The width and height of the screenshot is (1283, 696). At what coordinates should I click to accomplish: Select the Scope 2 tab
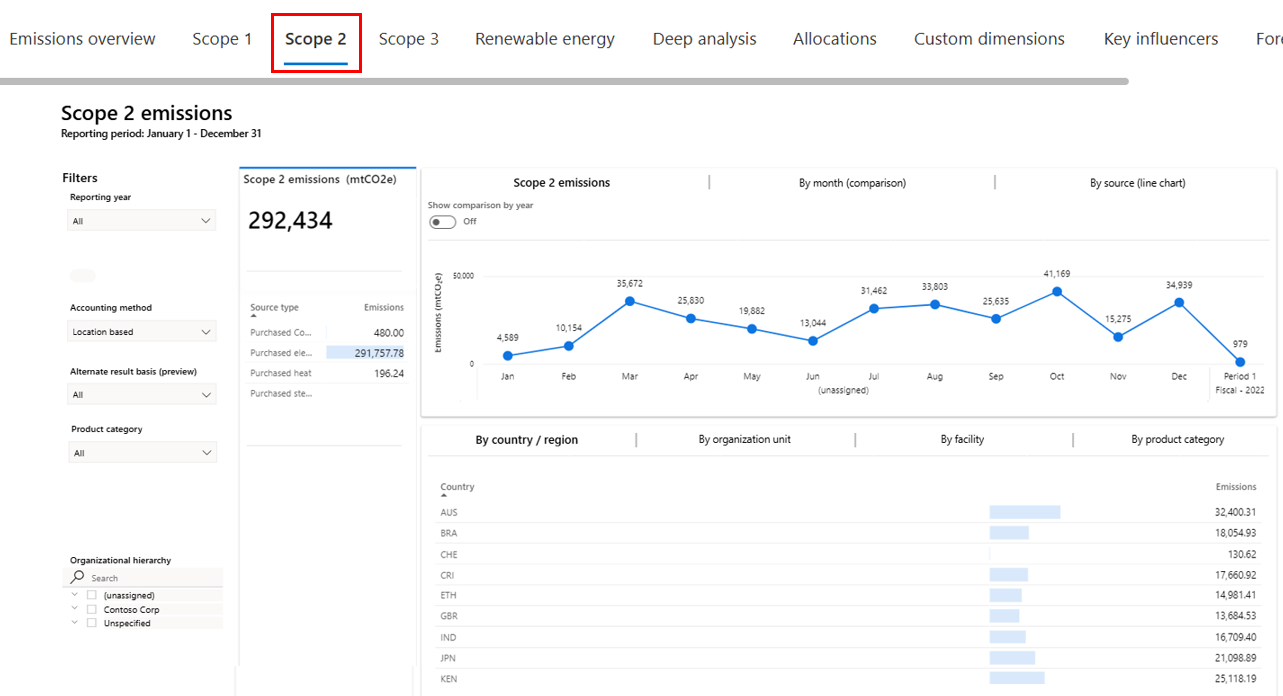(x=316, y=39)
